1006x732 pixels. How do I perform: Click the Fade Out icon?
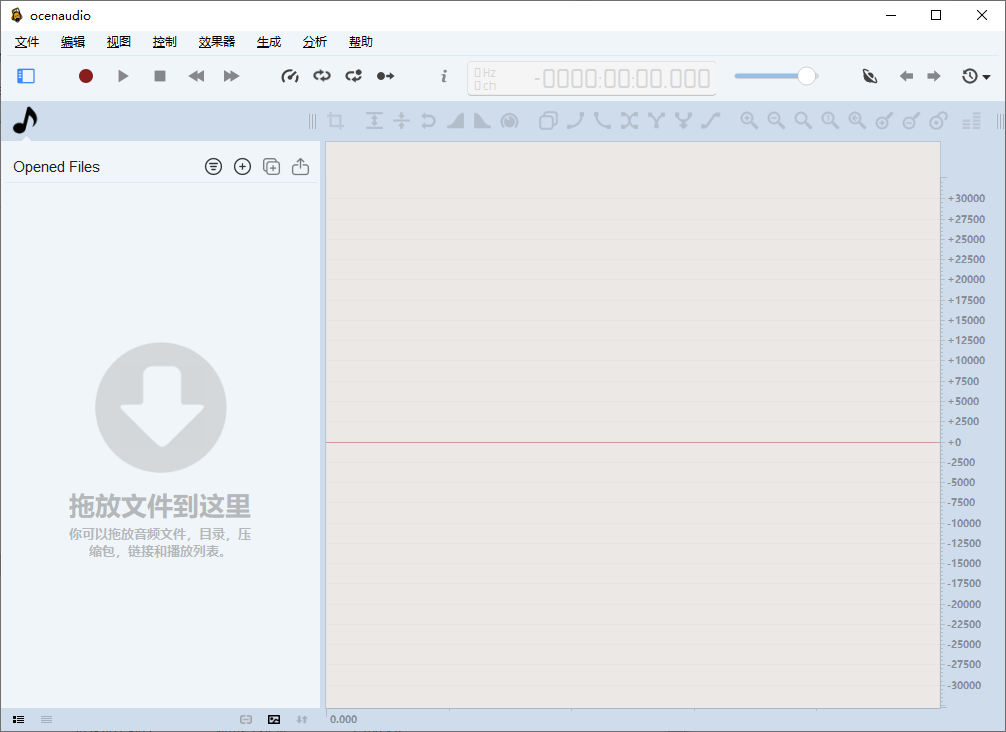[482, 121]
